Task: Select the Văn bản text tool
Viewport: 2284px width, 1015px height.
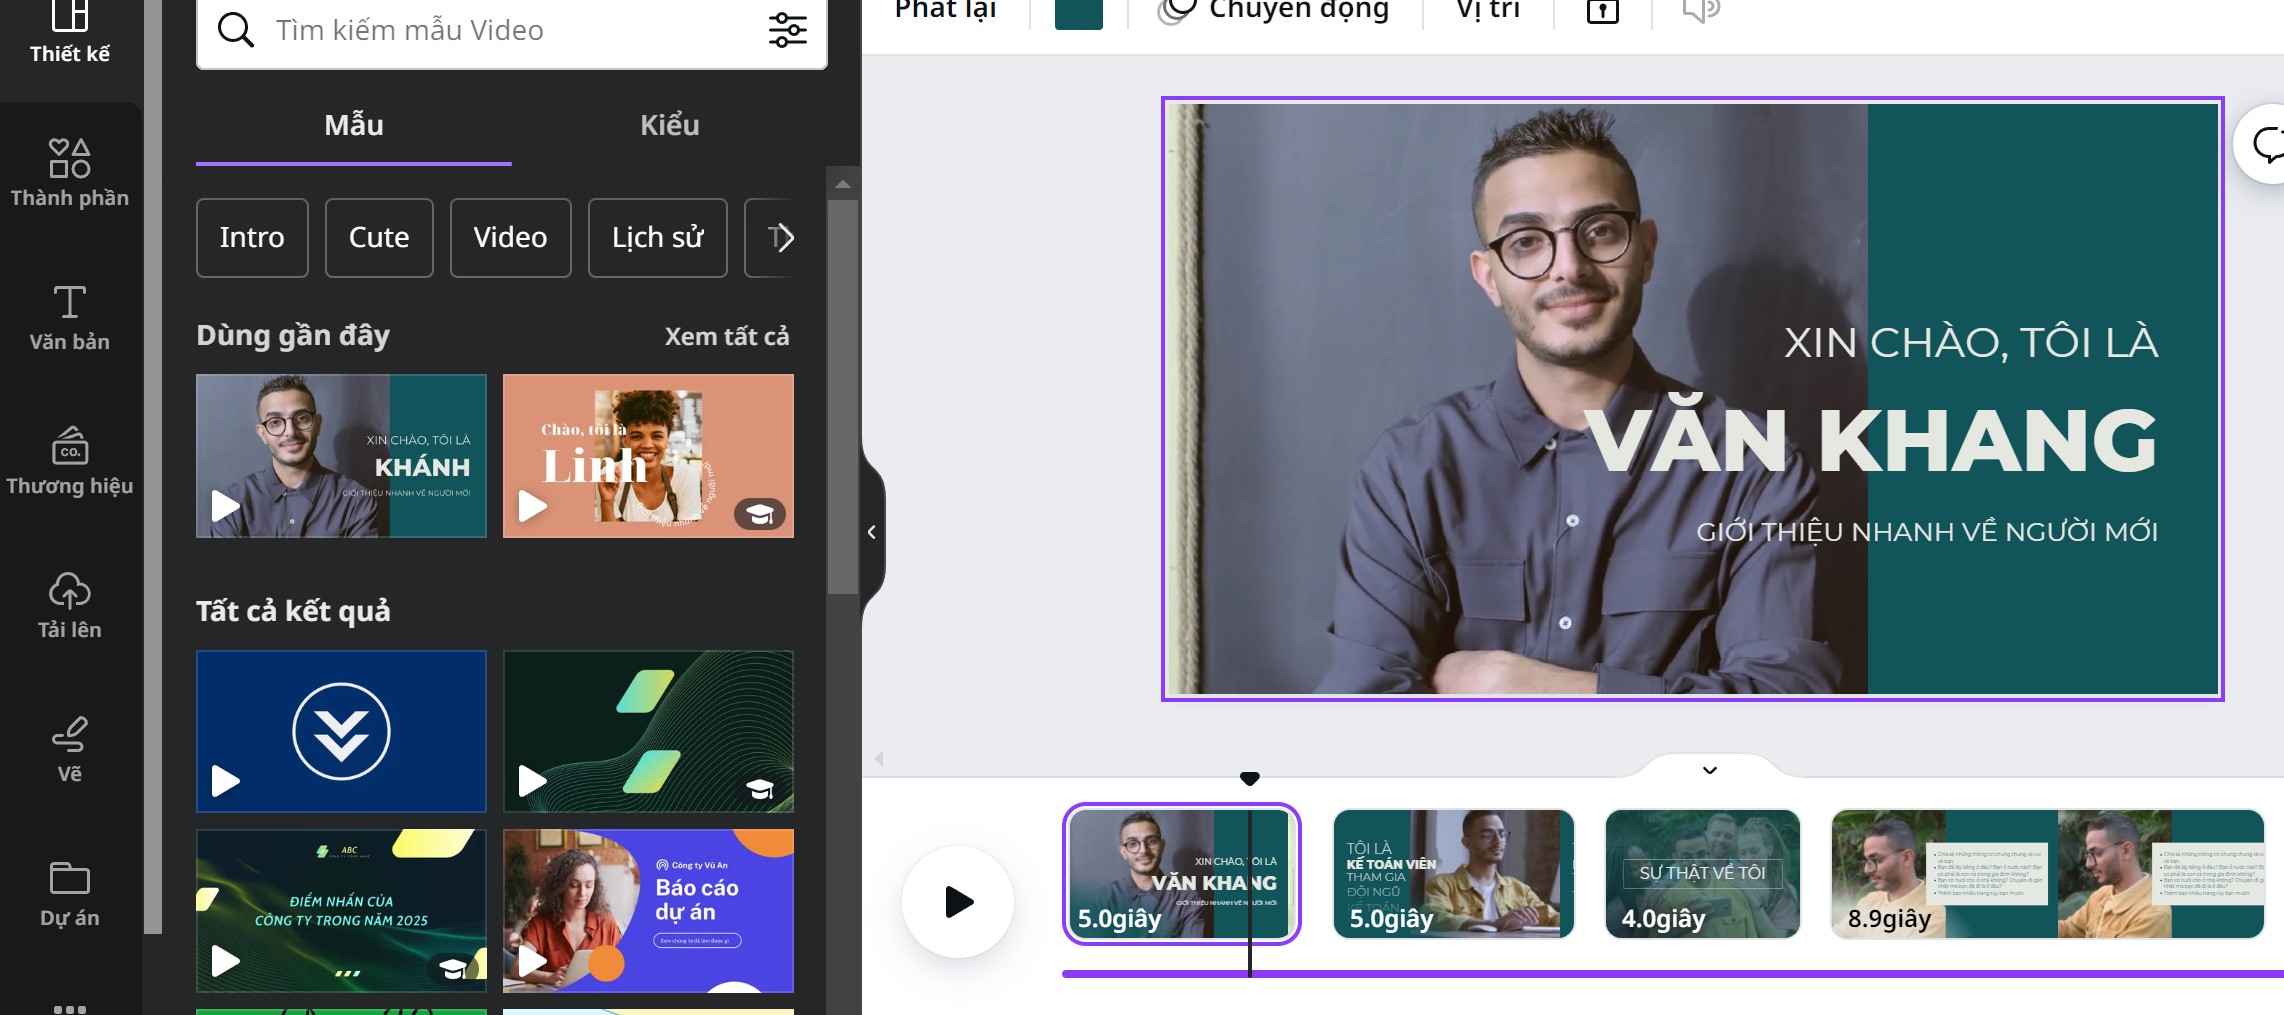Action: (69, 317)
